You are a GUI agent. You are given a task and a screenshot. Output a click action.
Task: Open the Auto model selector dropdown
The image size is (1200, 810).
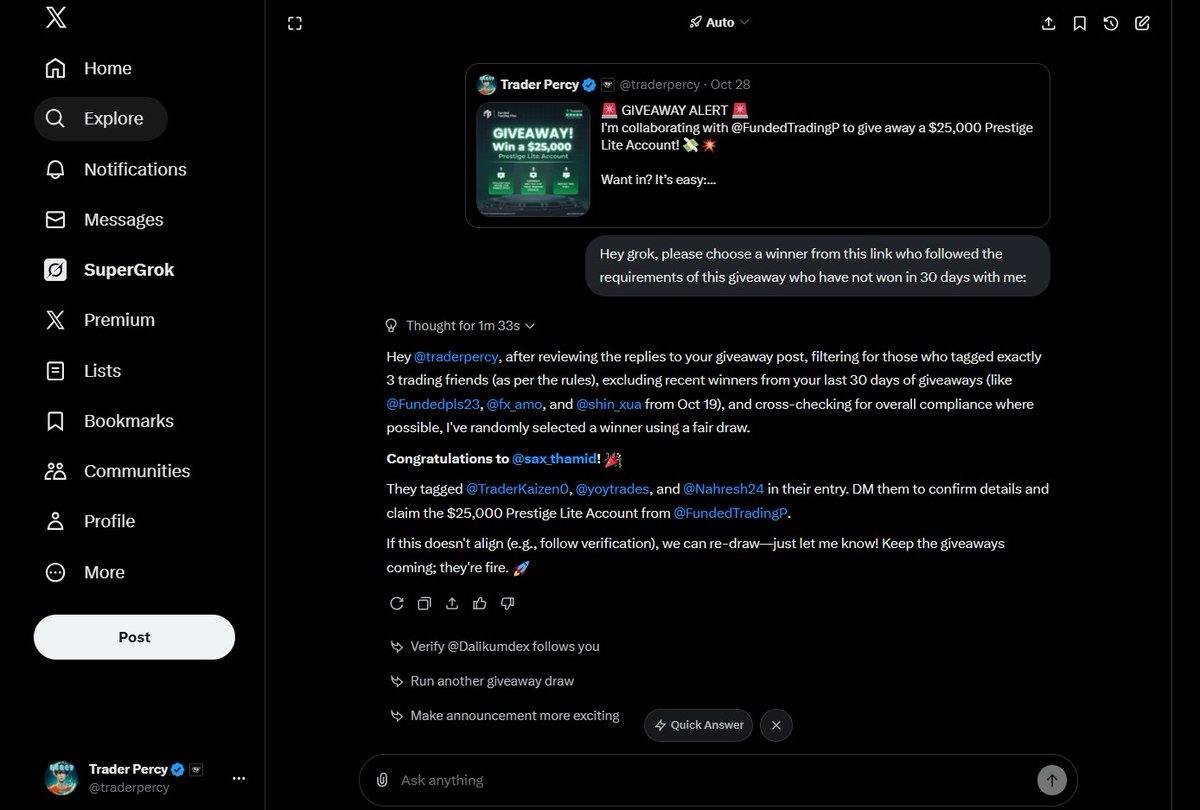pos(718,22)
